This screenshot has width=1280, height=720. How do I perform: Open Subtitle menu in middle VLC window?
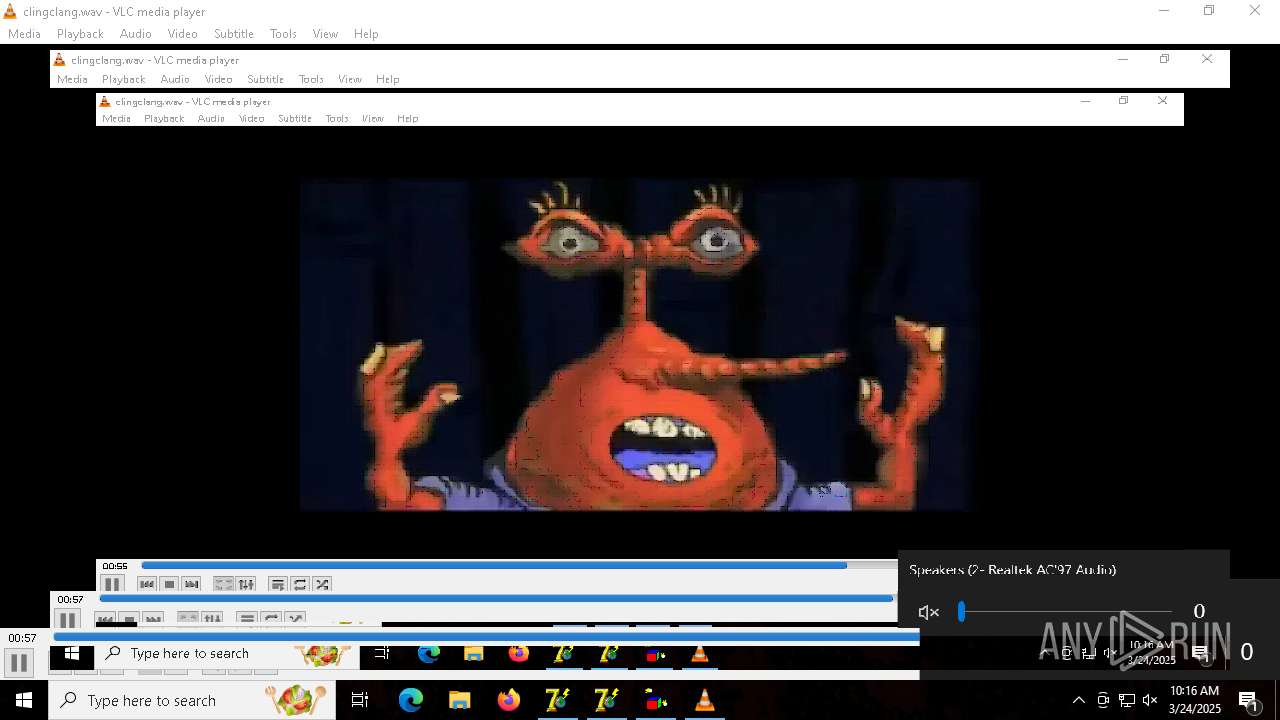click(266, 79)
